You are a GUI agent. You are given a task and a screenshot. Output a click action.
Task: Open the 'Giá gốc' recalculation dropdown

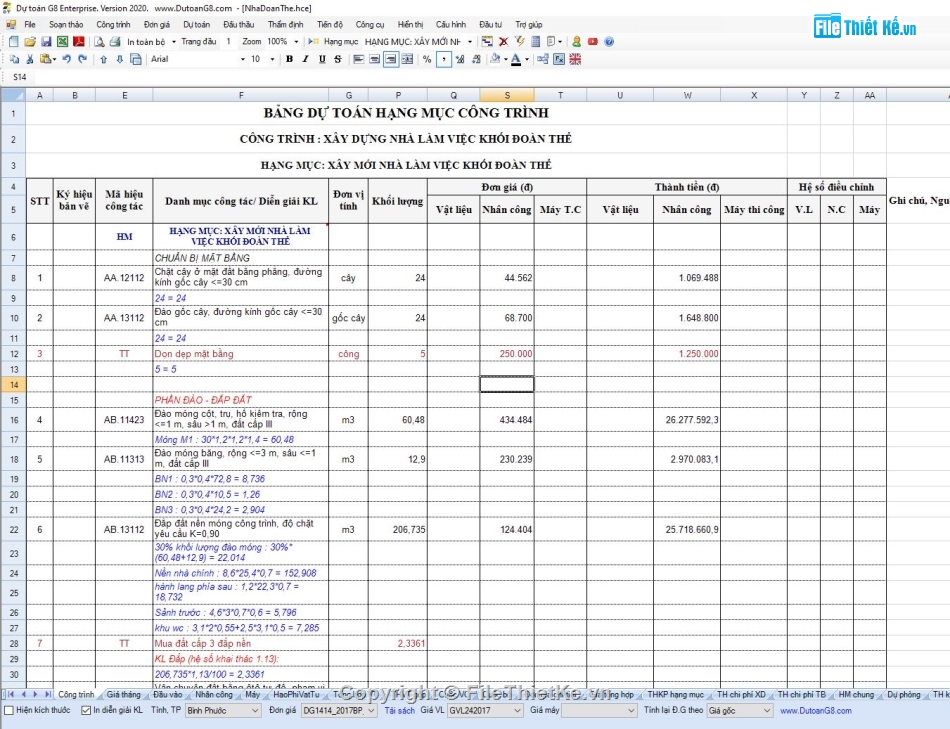pyautogui.click(x=739, y=710)
